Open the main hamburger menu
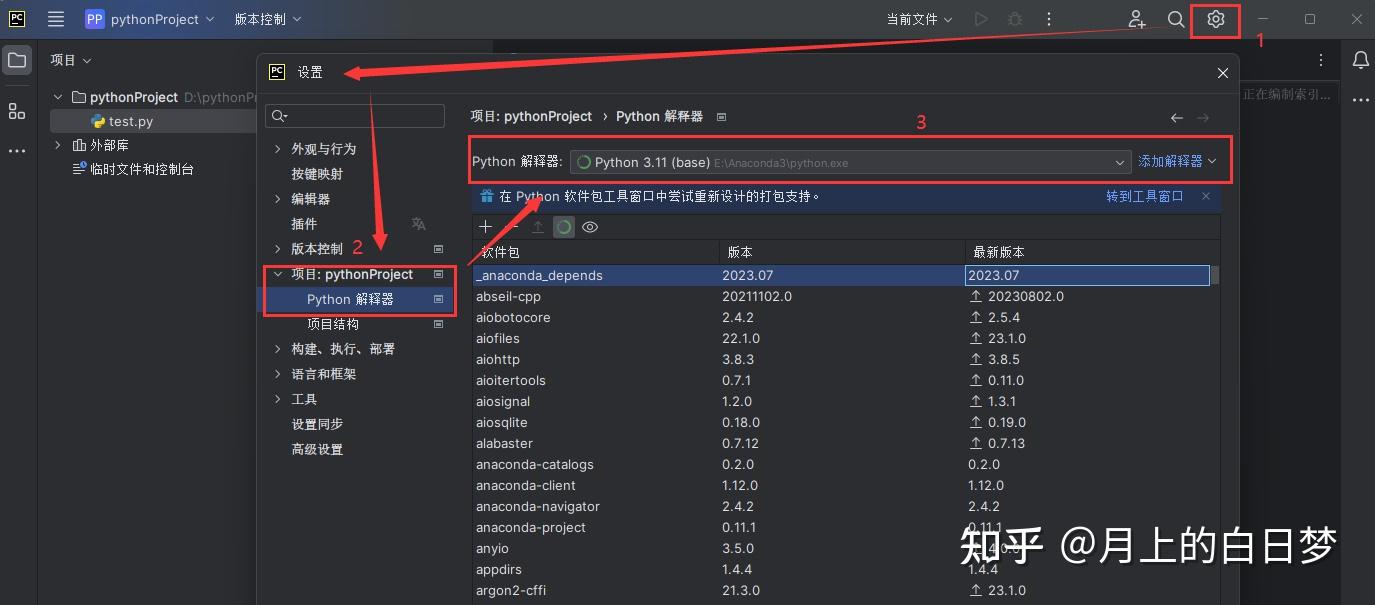Image resolution: width=1375 pixels, height=605 pixels. [x=55, y=18]
